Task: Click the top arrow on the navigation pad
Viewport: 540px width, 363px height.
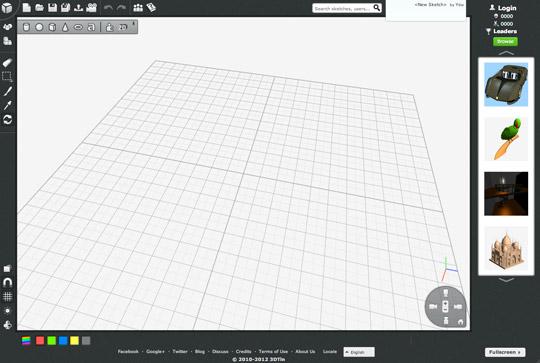Action: 445,293
